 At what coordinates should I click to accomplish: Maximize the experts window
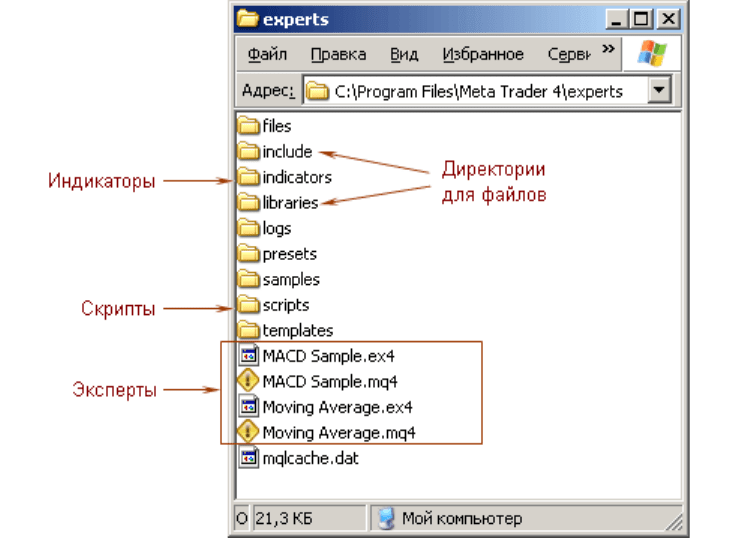[x=641, y=19]
